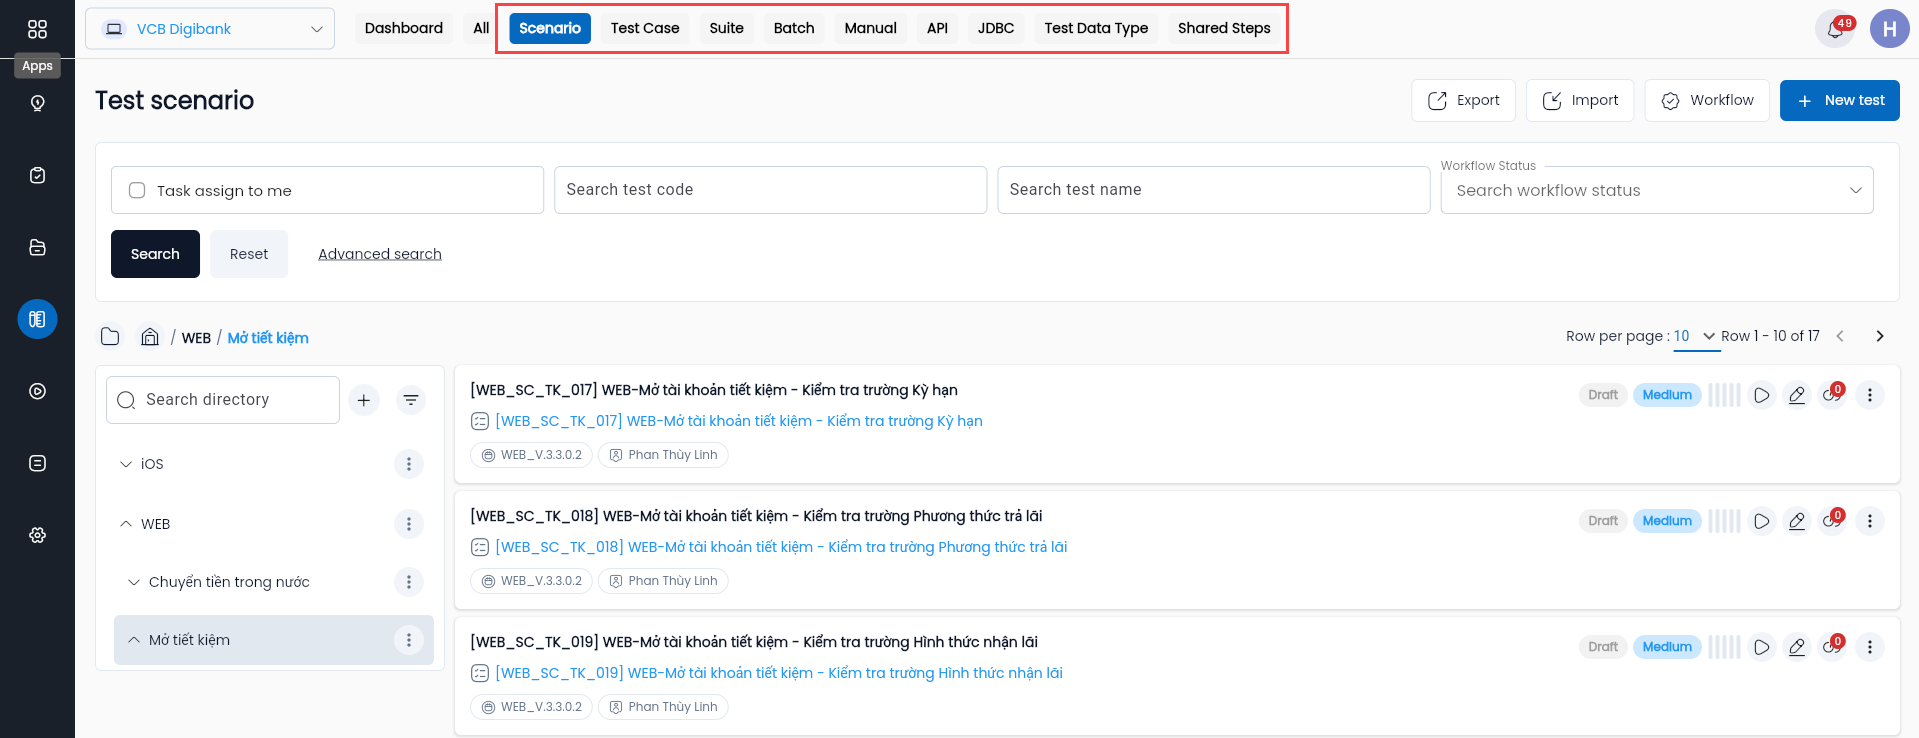Switch to Shared Steps tab
The height and width of the screenshot is (738, 1919).
[1224, 28]
